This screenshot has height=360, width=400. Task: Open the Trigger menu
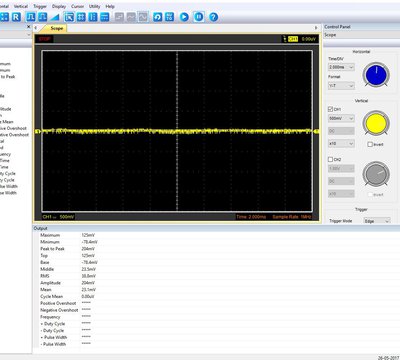pos(40,6)
